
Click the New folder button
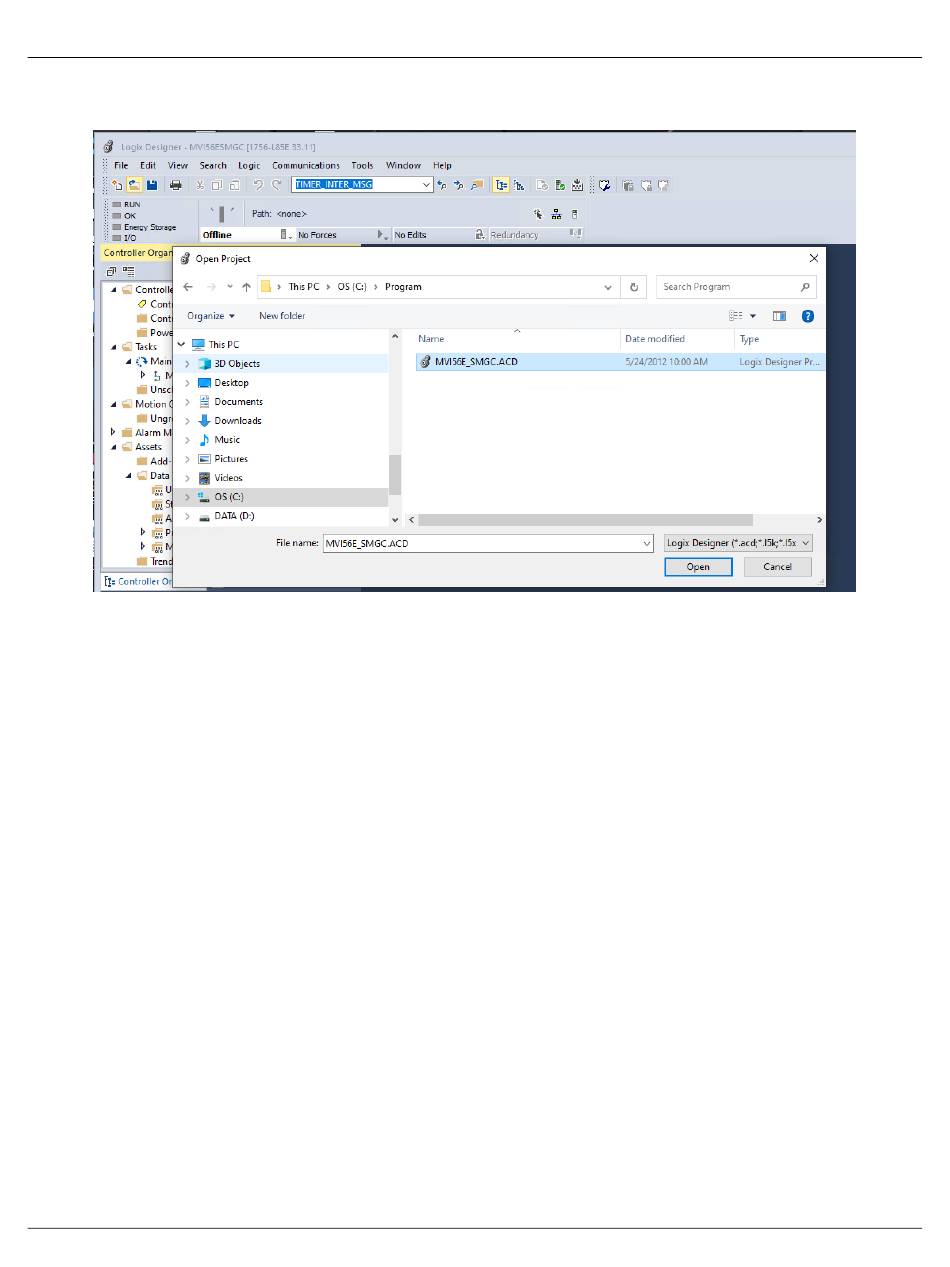point(282,316)
